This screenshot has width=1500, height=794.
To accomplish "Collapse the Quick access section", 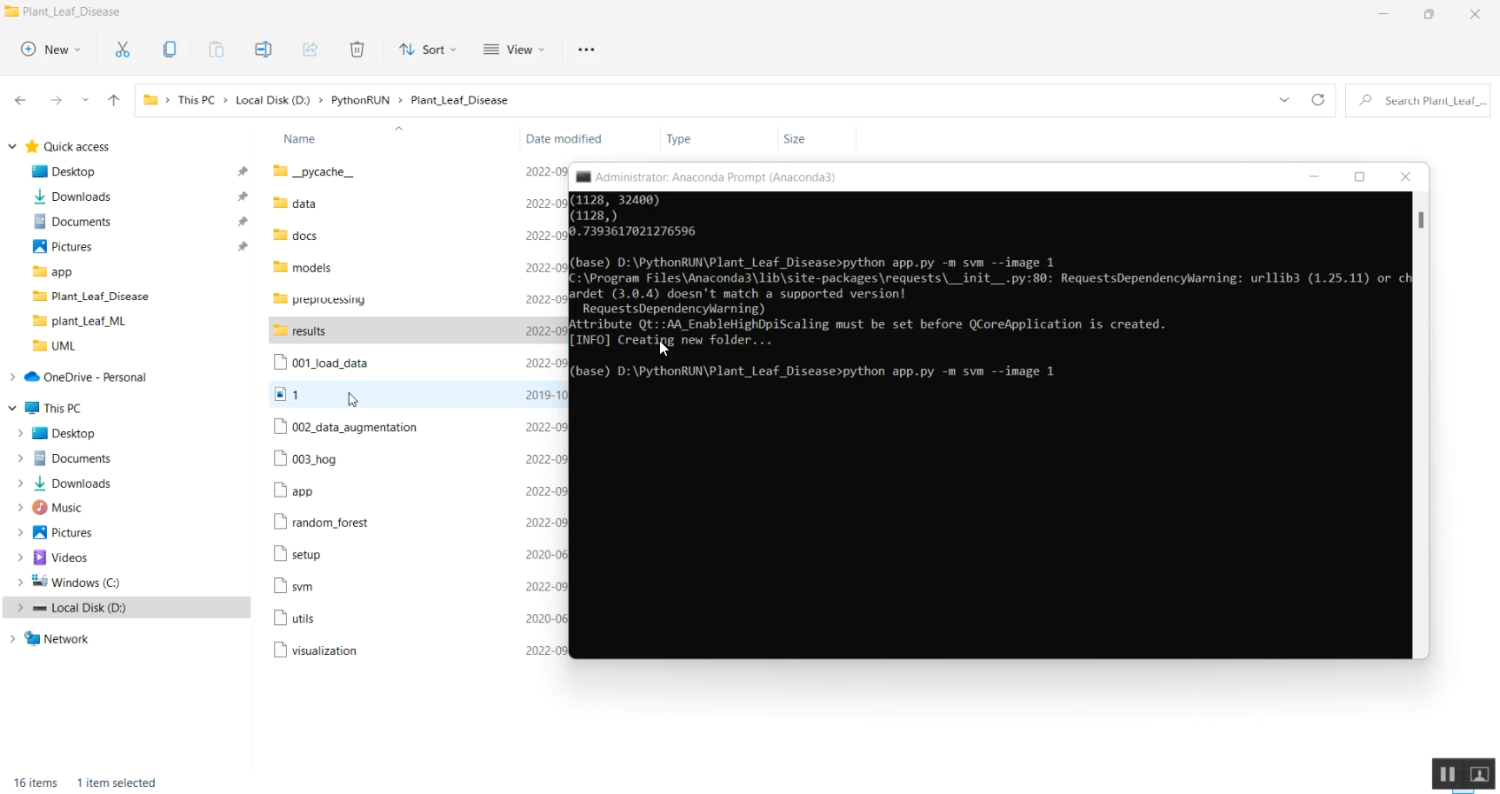I will [x=12, y=147].
